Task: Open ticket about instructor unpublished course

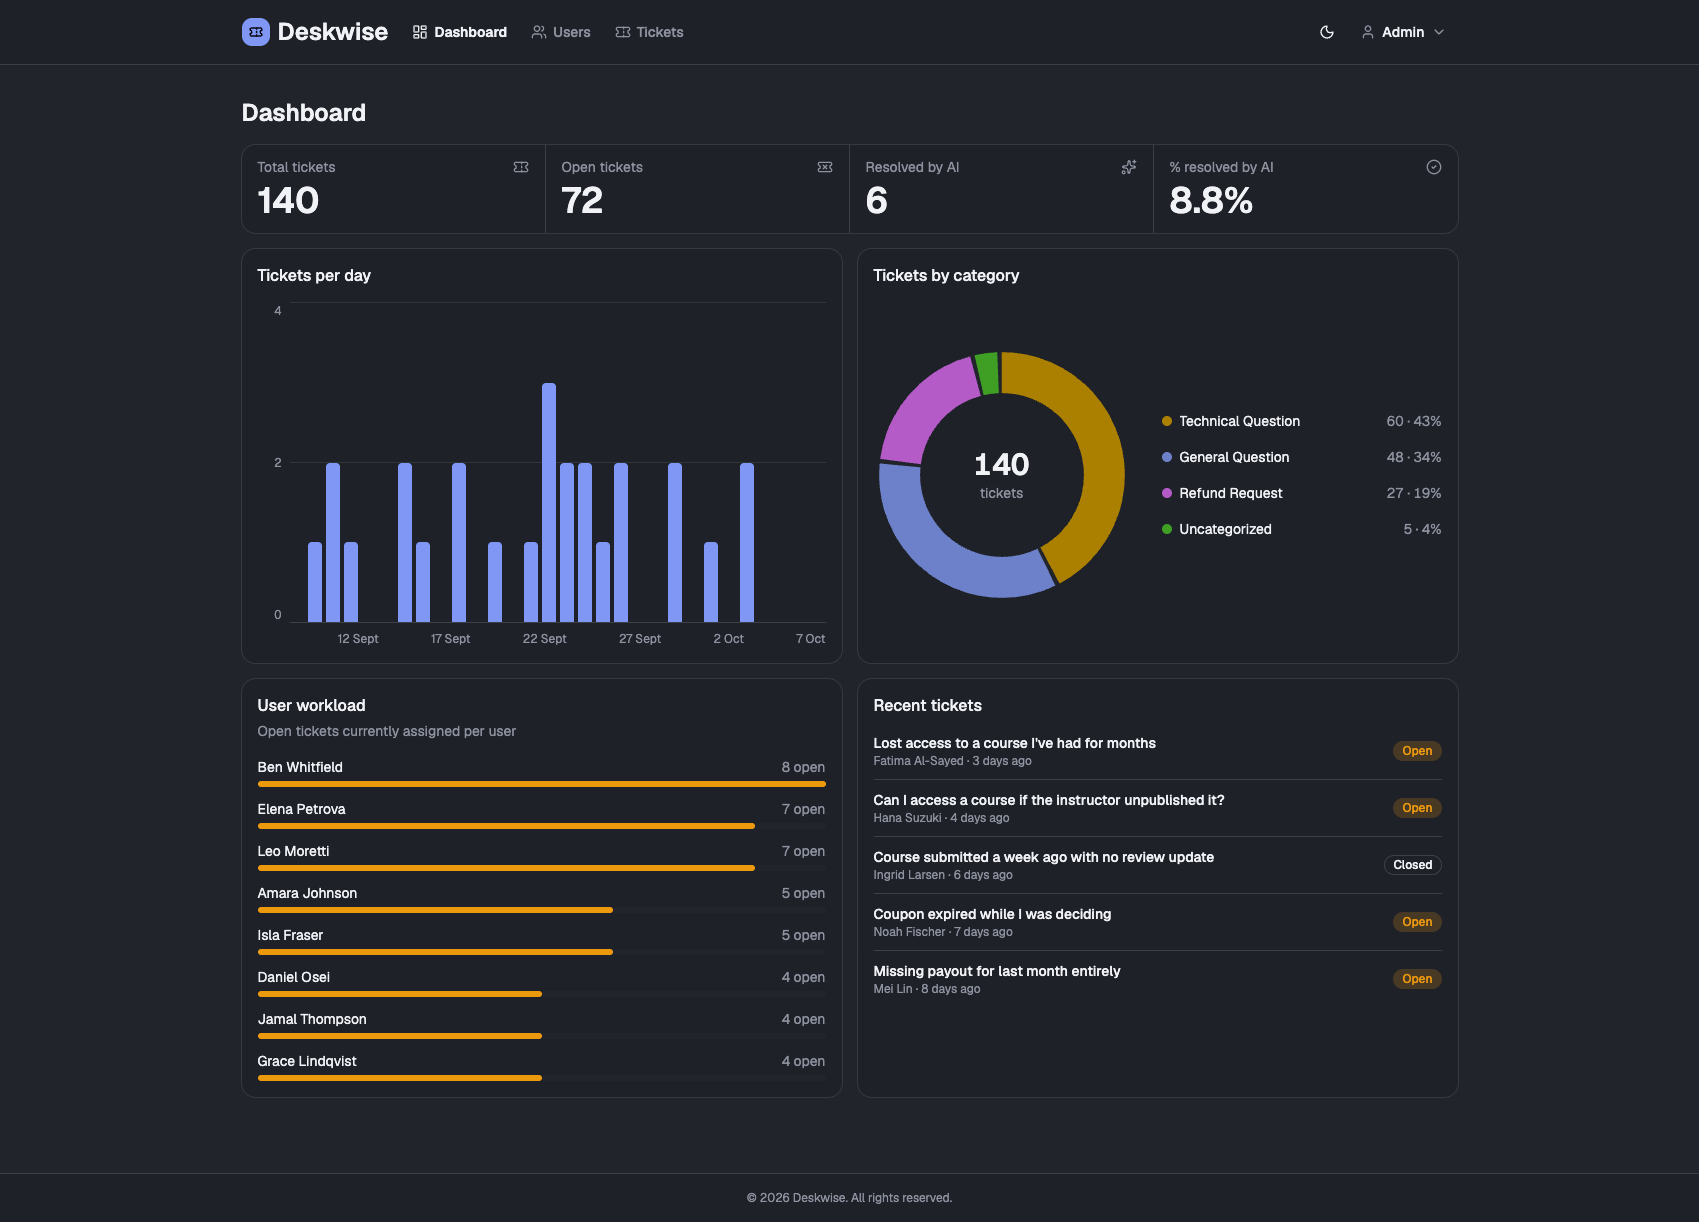Action: [1048, 800]
